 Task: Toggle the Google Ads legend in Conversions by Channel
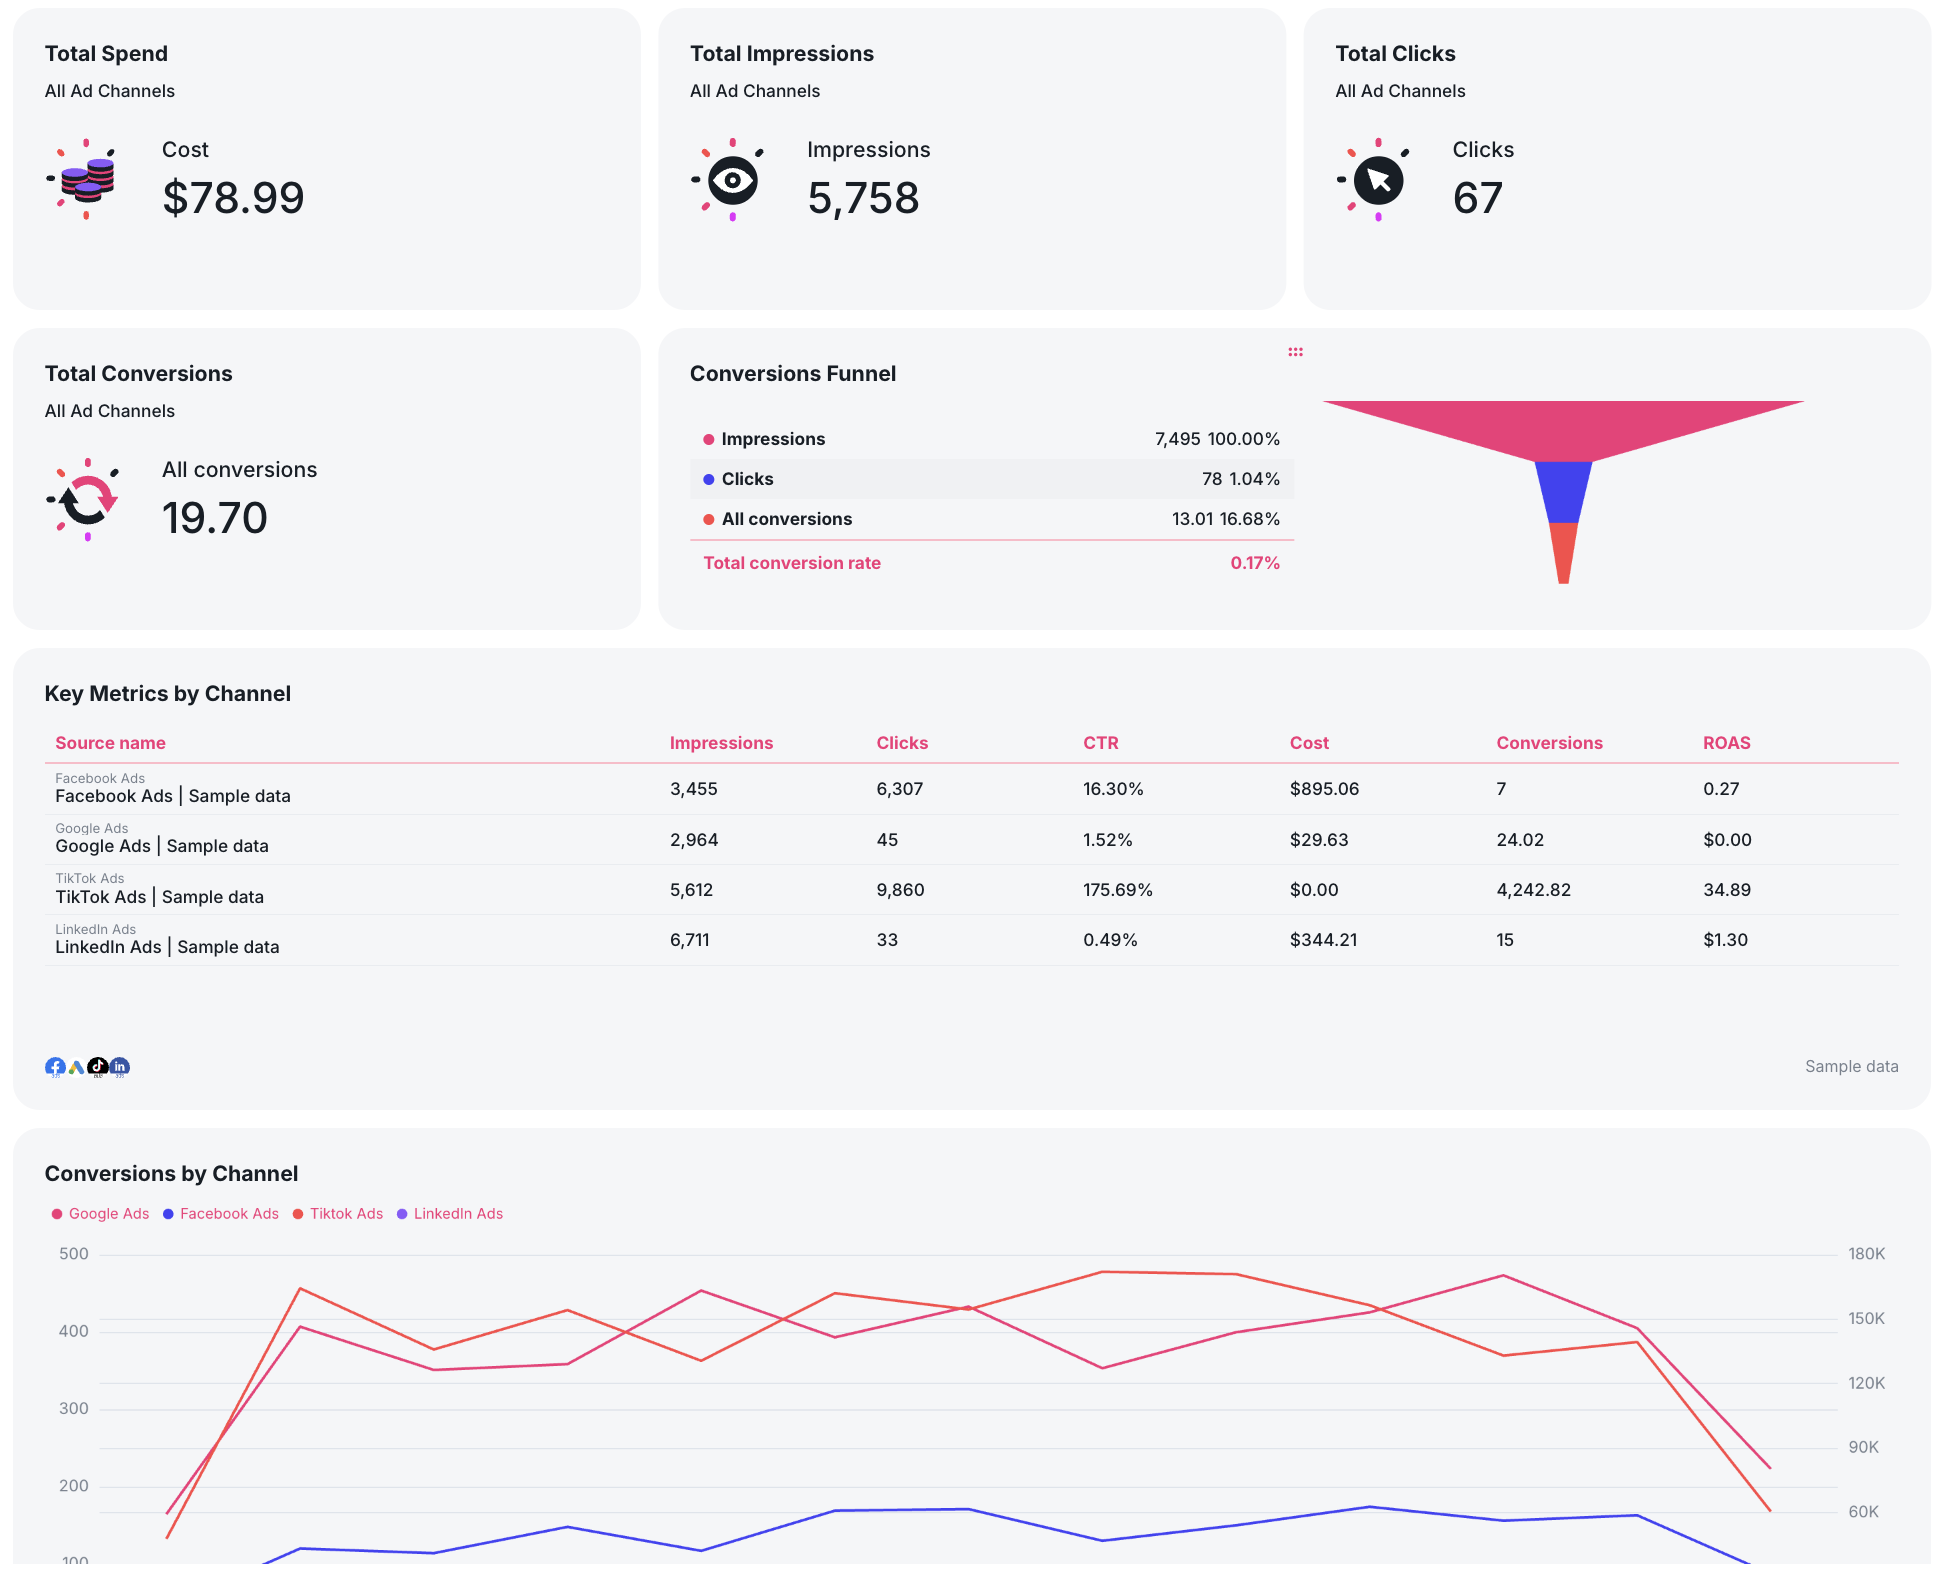(x=108, y=1213)
